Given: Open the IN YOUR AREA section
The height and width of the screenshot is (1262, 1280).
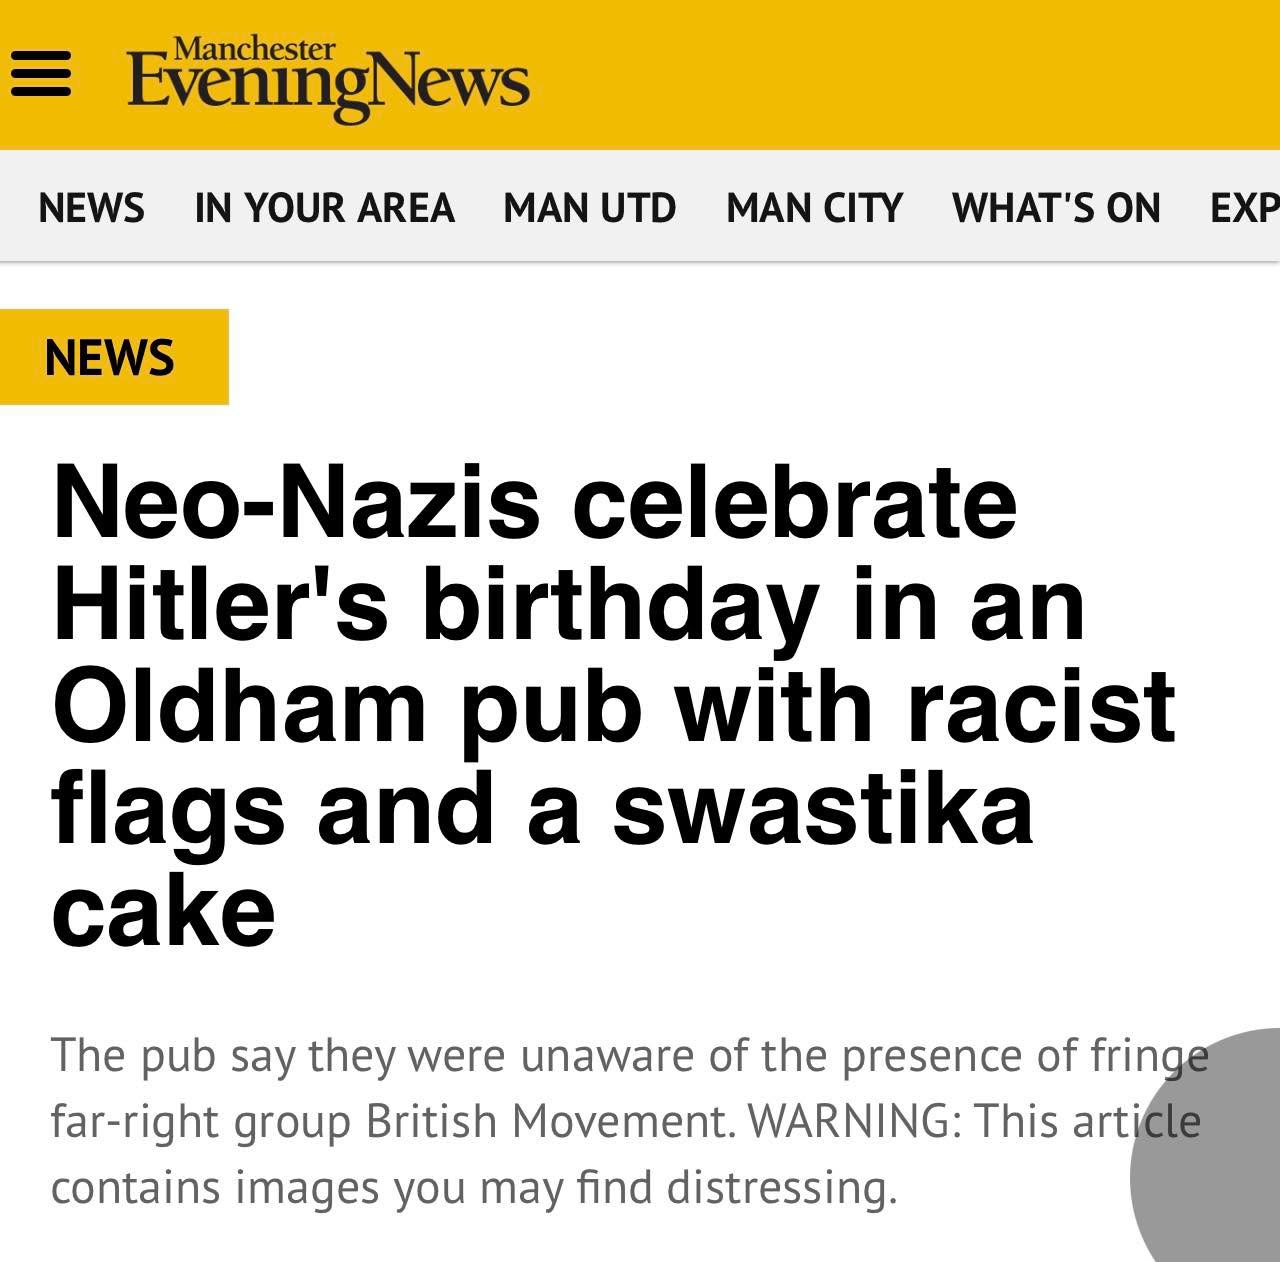Looking at the screenshot, I should tap(324, 208).
